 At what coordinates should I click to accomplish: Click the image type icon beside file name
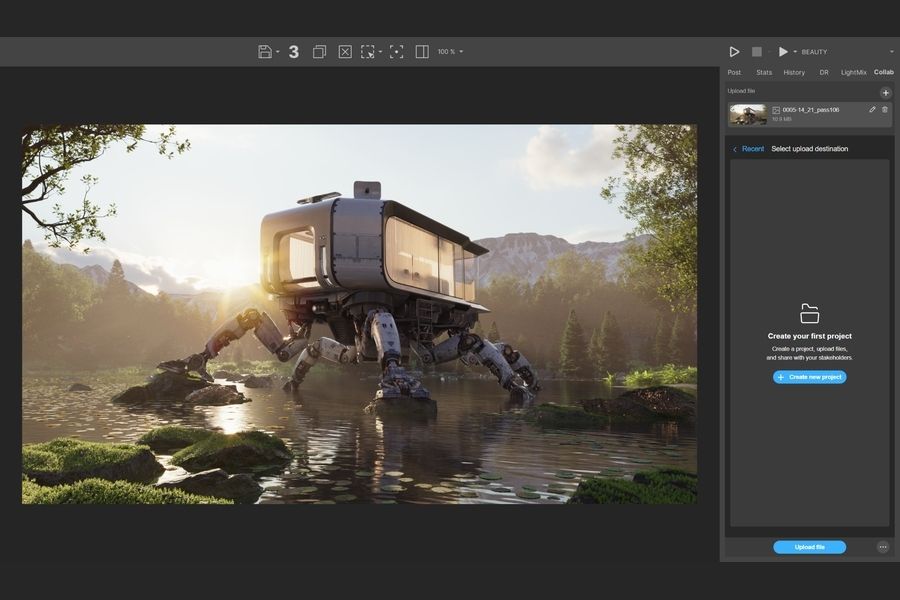[x=776, y=110]
